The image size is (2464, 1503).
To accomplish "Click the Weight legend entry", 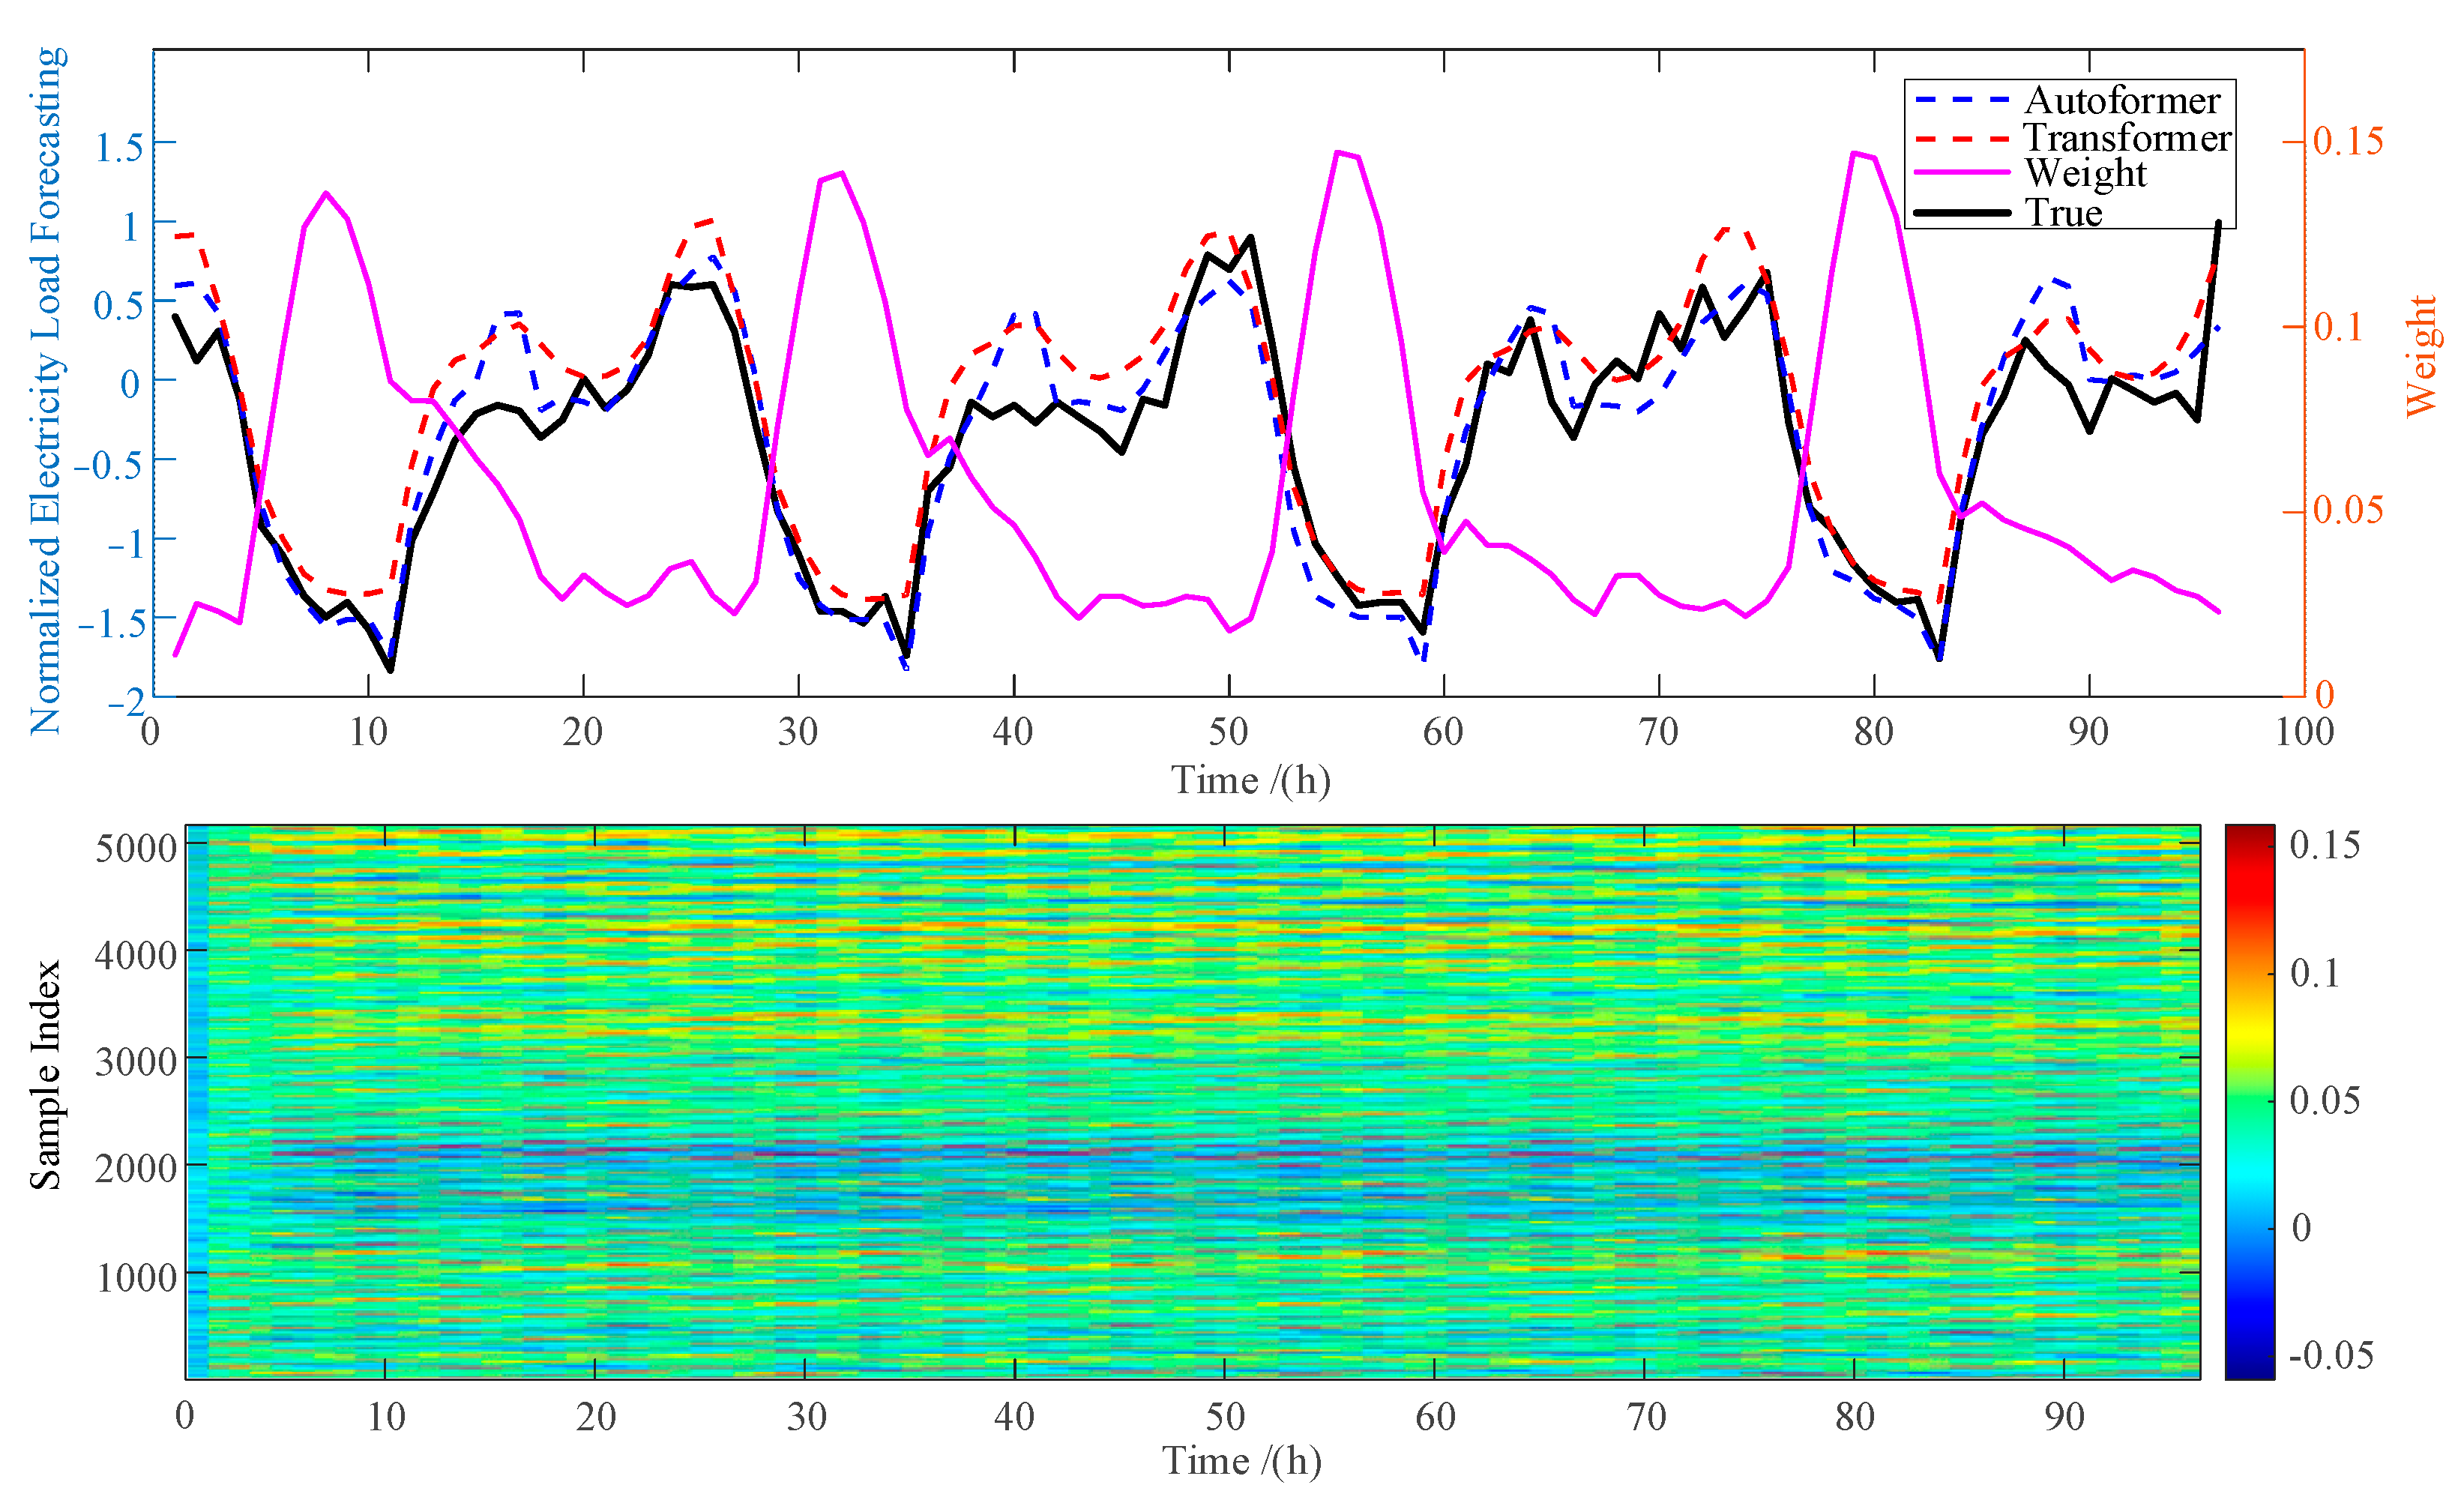I will 2085,173.
